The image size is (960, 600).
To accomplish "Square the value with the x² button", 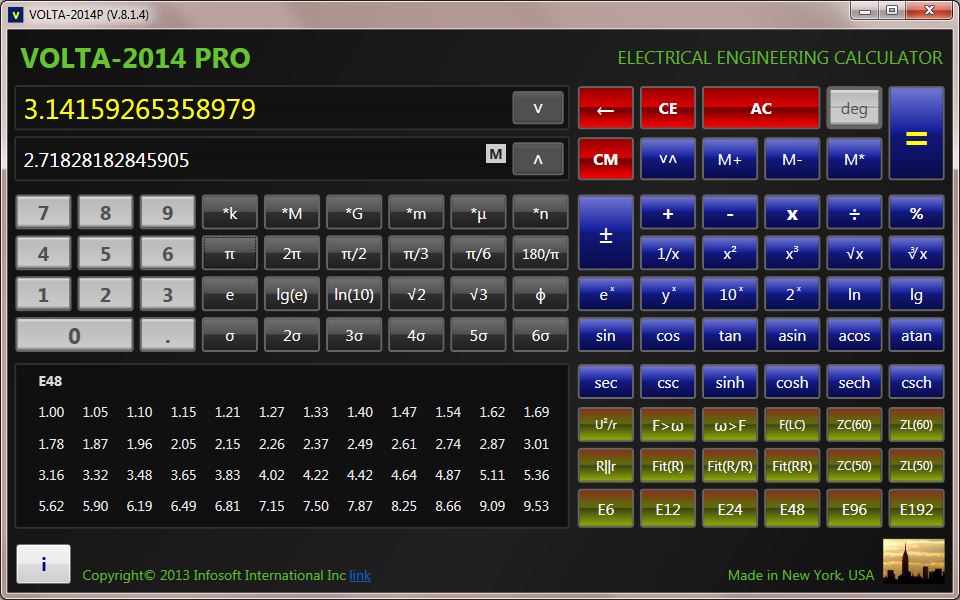I will pos(730,253).
